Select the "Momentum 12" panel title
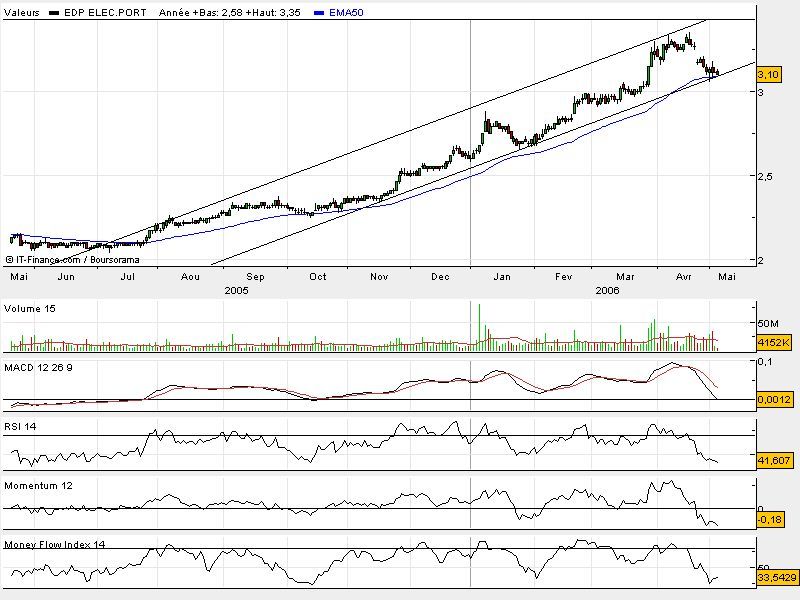The image size is (800, 600). pos(38,486)
